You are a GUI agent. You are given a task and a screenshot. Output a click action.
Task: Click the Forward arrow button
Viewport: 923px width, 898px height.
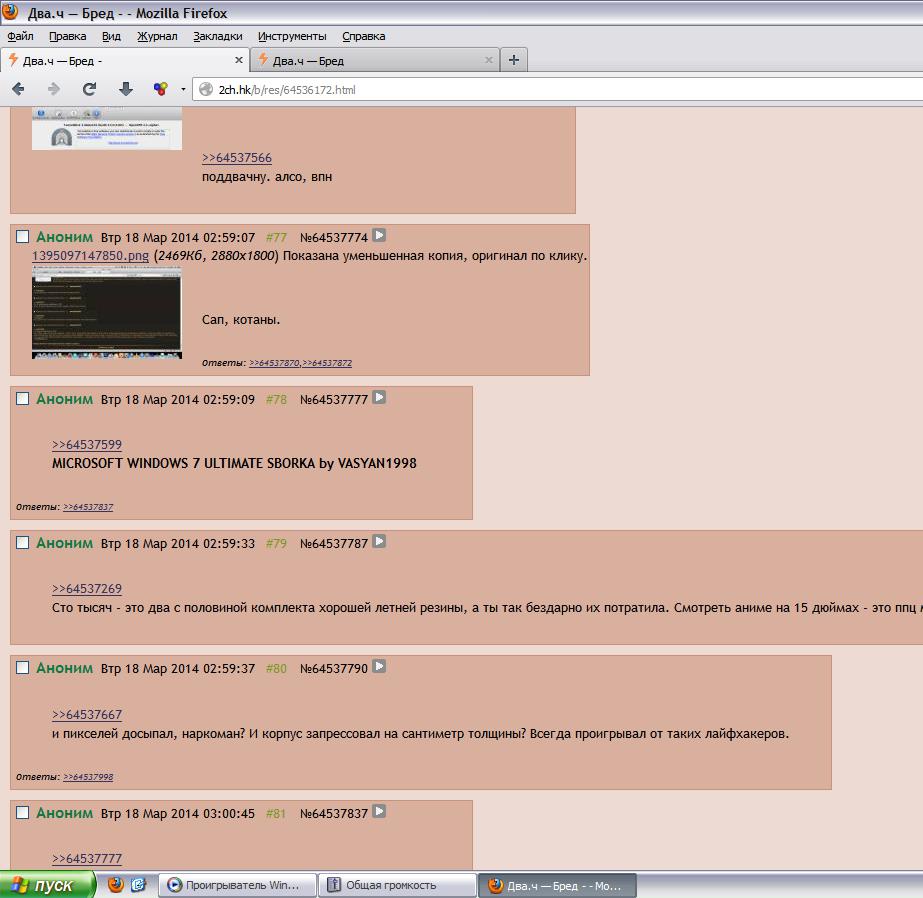pyautogui.click(x=54, y=89)
